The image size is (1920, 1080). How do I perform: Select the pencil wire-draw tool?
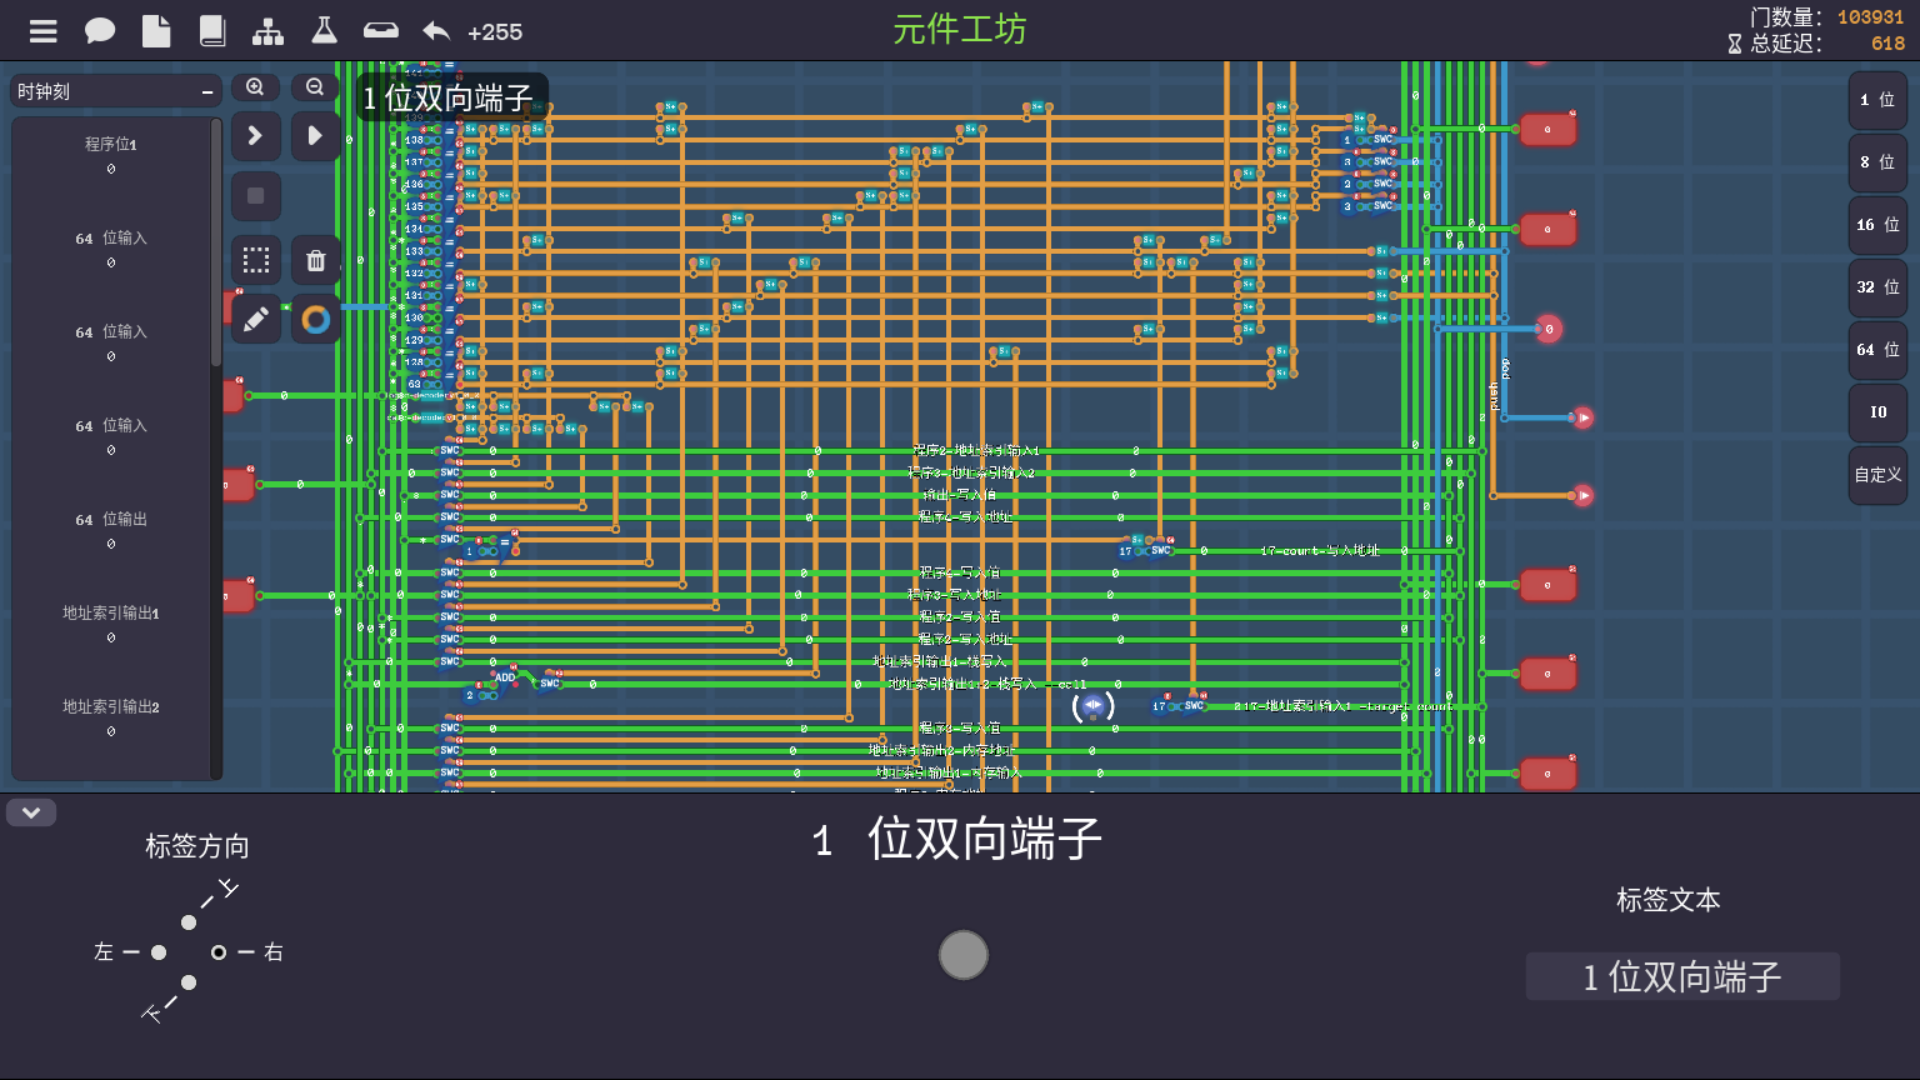coord(256,319)
